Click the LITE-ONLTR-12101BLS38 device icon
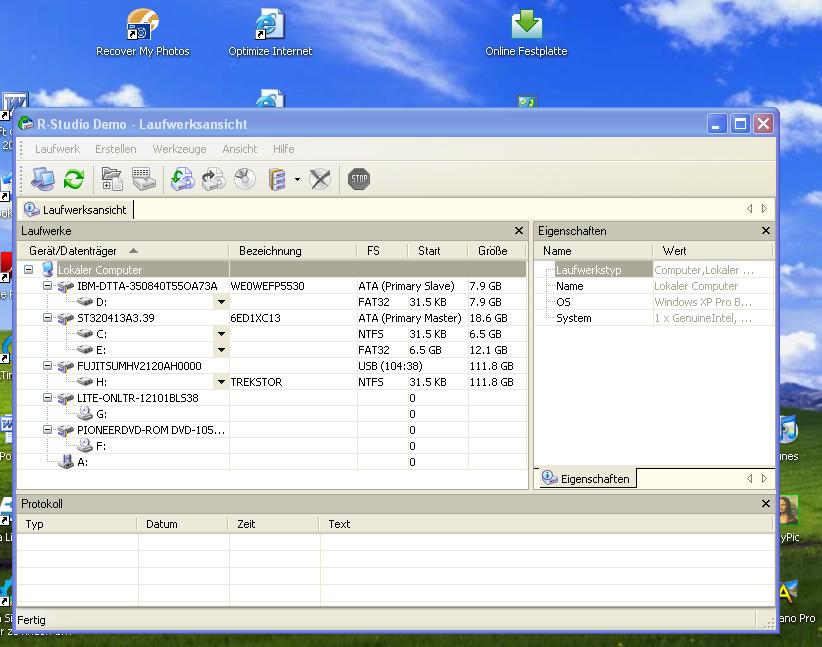822x647 pixels. (x=66, y=398)
